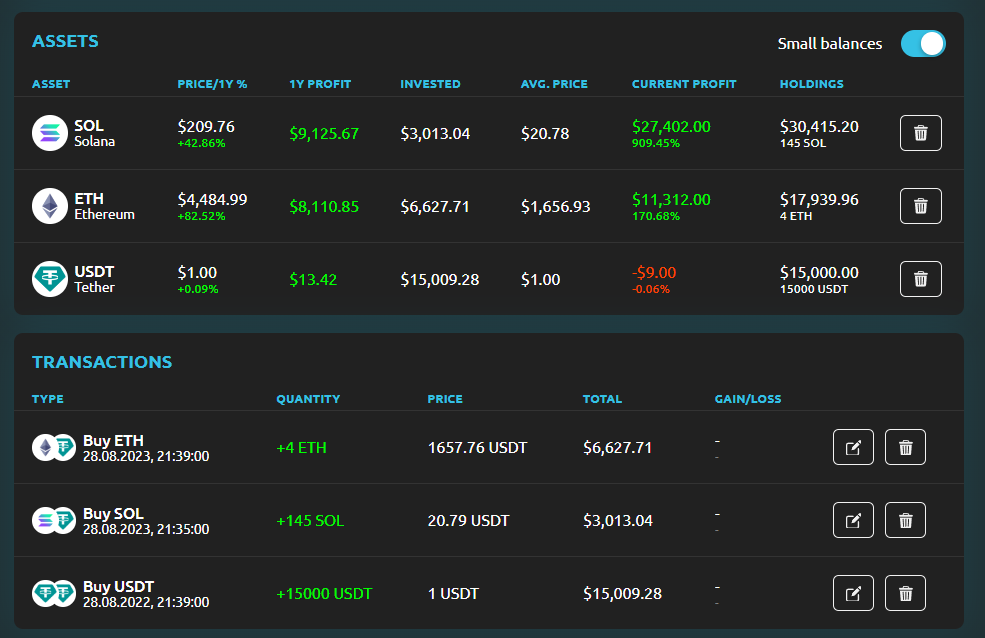Sort assets by the ASSET column
985x638 pixels.
pos(50,84)
